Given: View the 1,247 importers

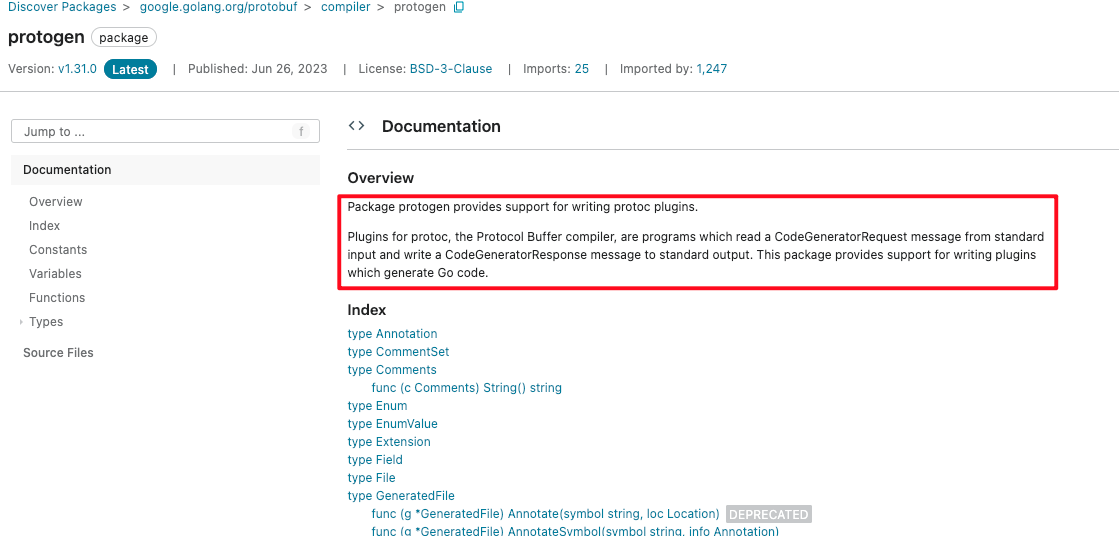Looking at the screenshot, I should pyautogui.click(x=712, y=69).
